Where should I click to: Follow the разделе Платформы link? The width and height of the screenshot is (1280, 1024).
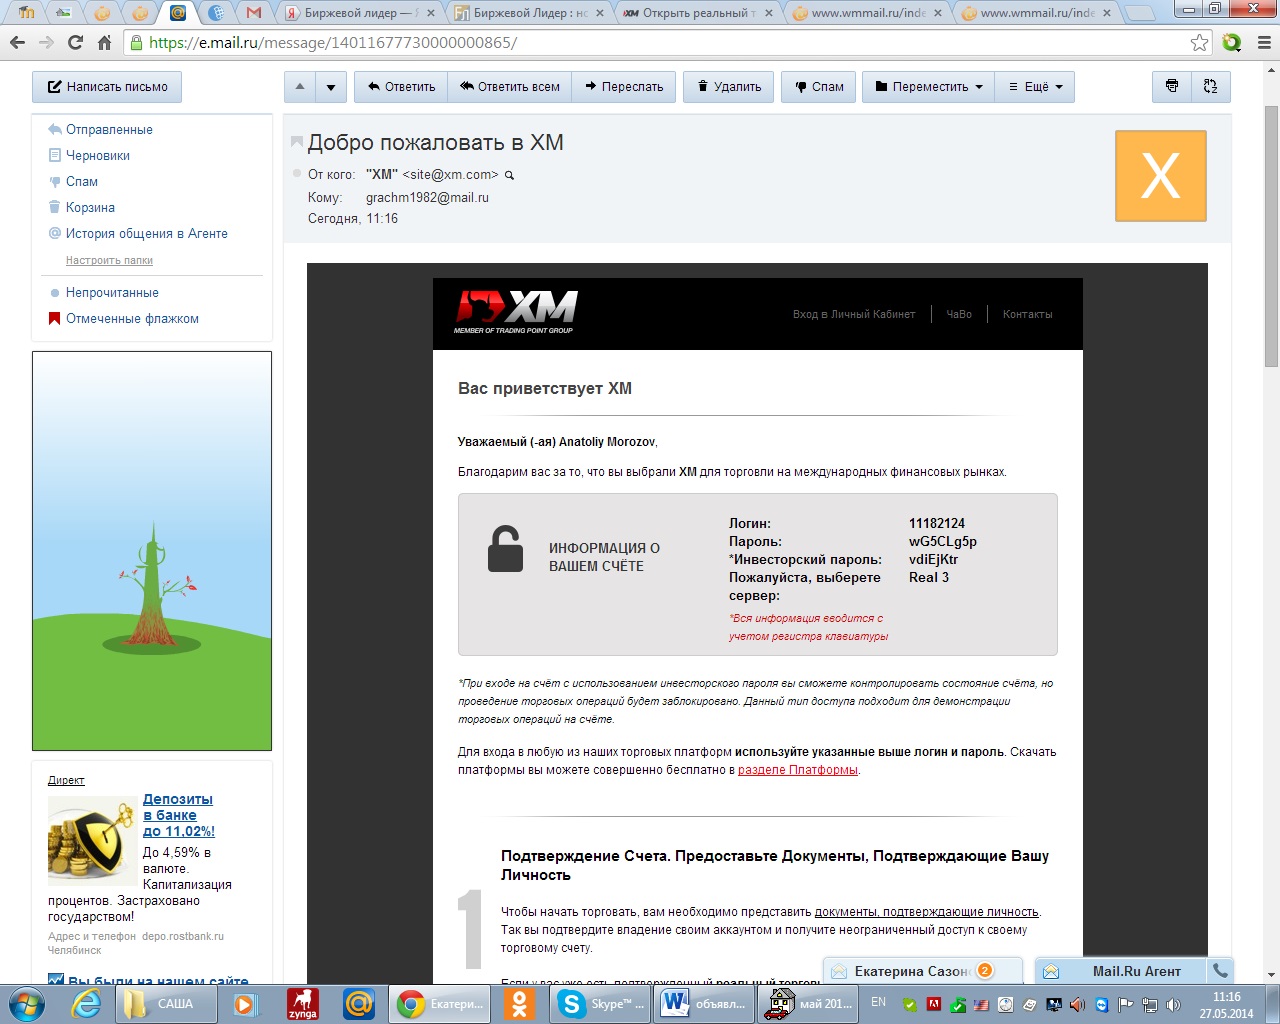(x=798, y=770)
